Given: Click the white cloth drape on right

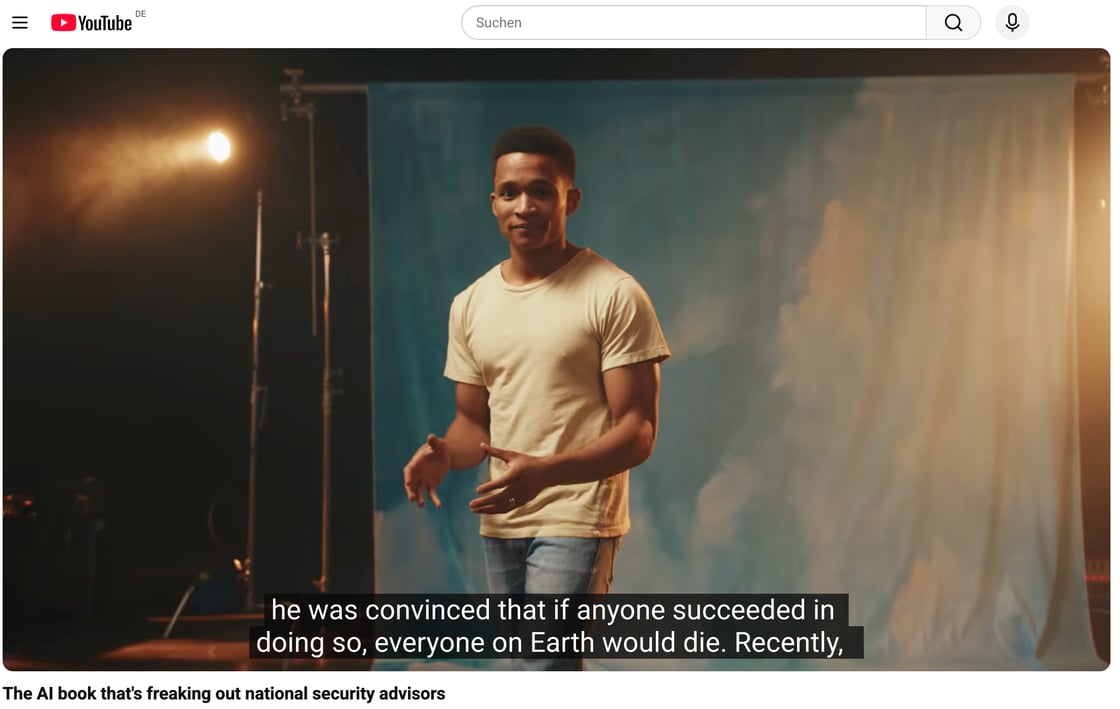Looking at the screenshot, I should [960, 350].
